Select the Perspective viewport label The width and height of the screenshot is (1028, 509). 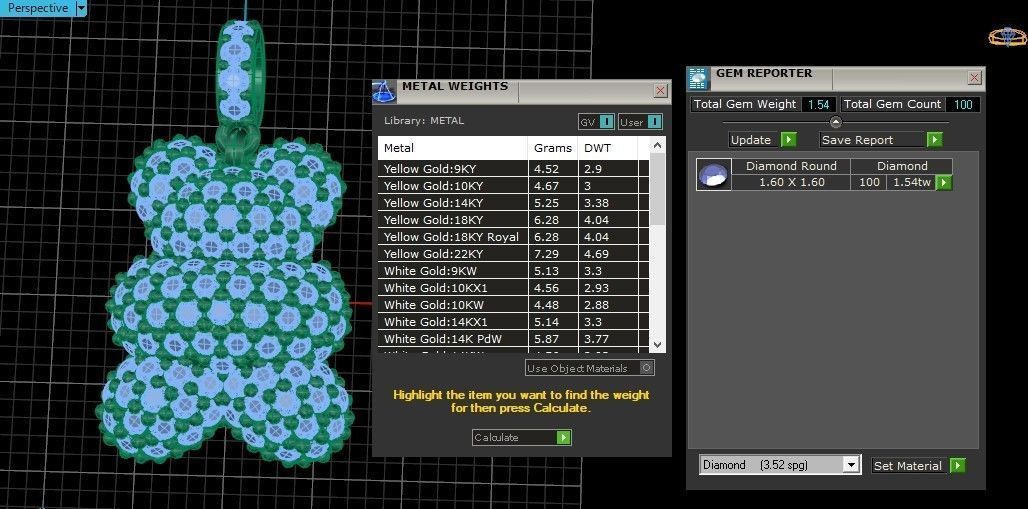pos(37,8)
